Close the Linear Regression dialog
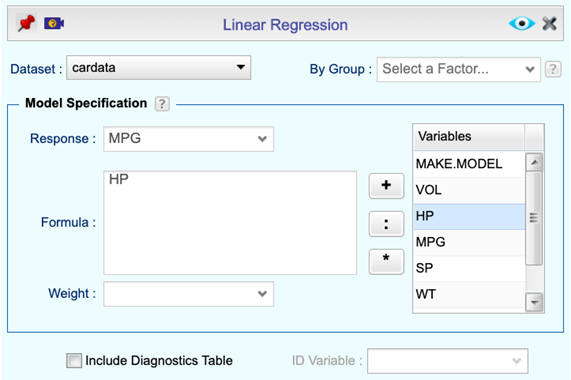571x380 pixels. [549, 24]
